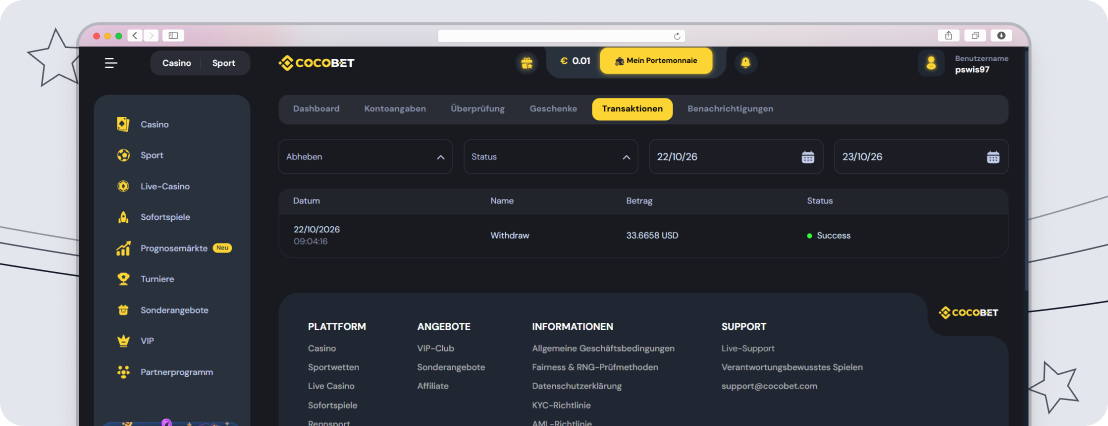Open the Kontoangaben tab
The image size is (1108, 426).
(395, 109)
